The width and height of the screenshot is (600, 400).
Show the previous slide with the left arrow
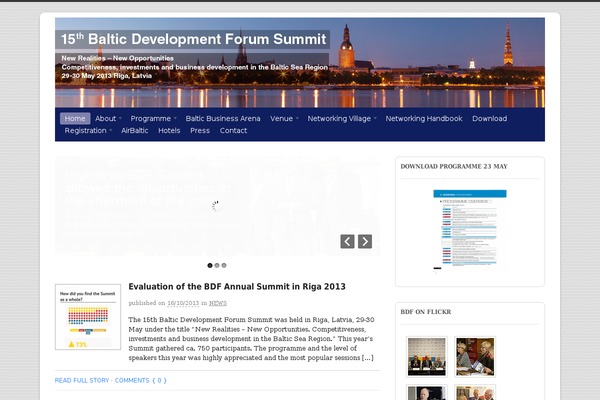(x=347, y=242)
